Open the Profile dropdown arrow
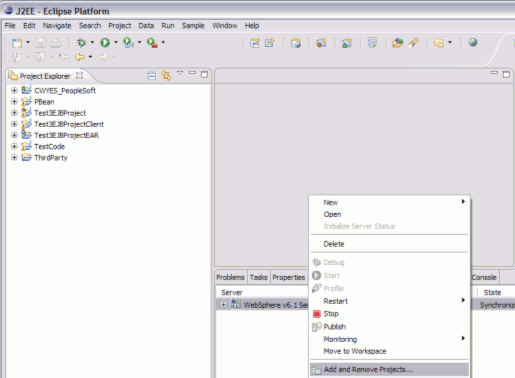Viewport: 515px width, 378px height. point(140,42)
